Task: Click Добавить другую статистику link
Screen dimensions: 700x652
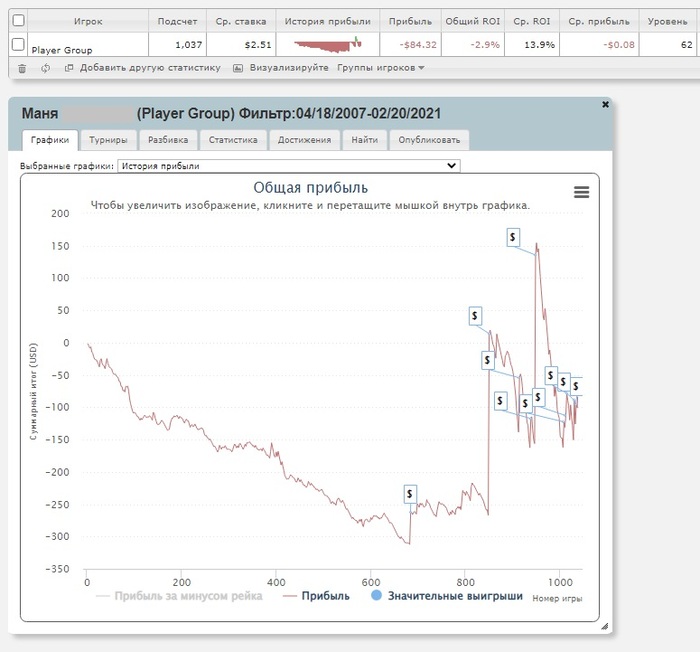Action: click(150, 68)
